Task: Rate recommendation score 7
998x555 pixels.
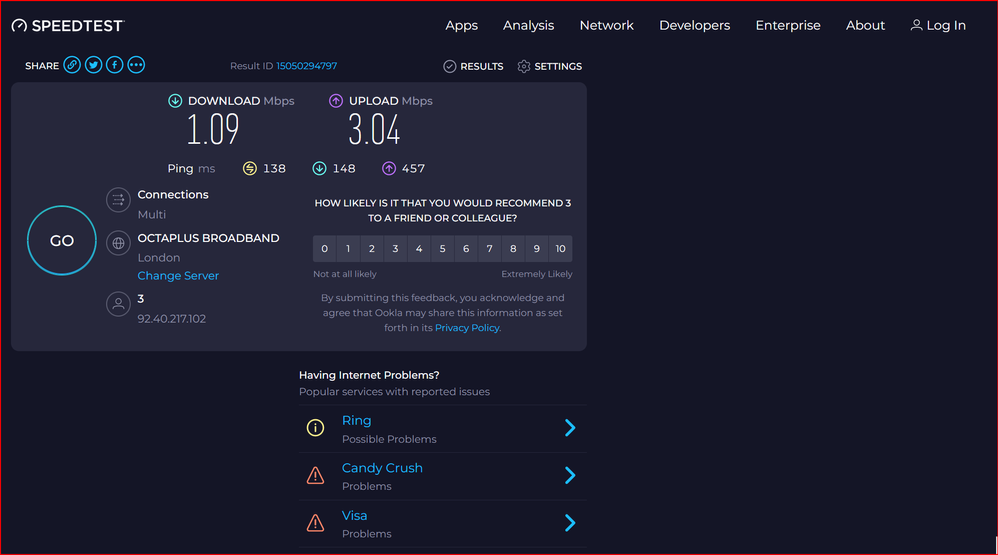Action: (489, 249)
